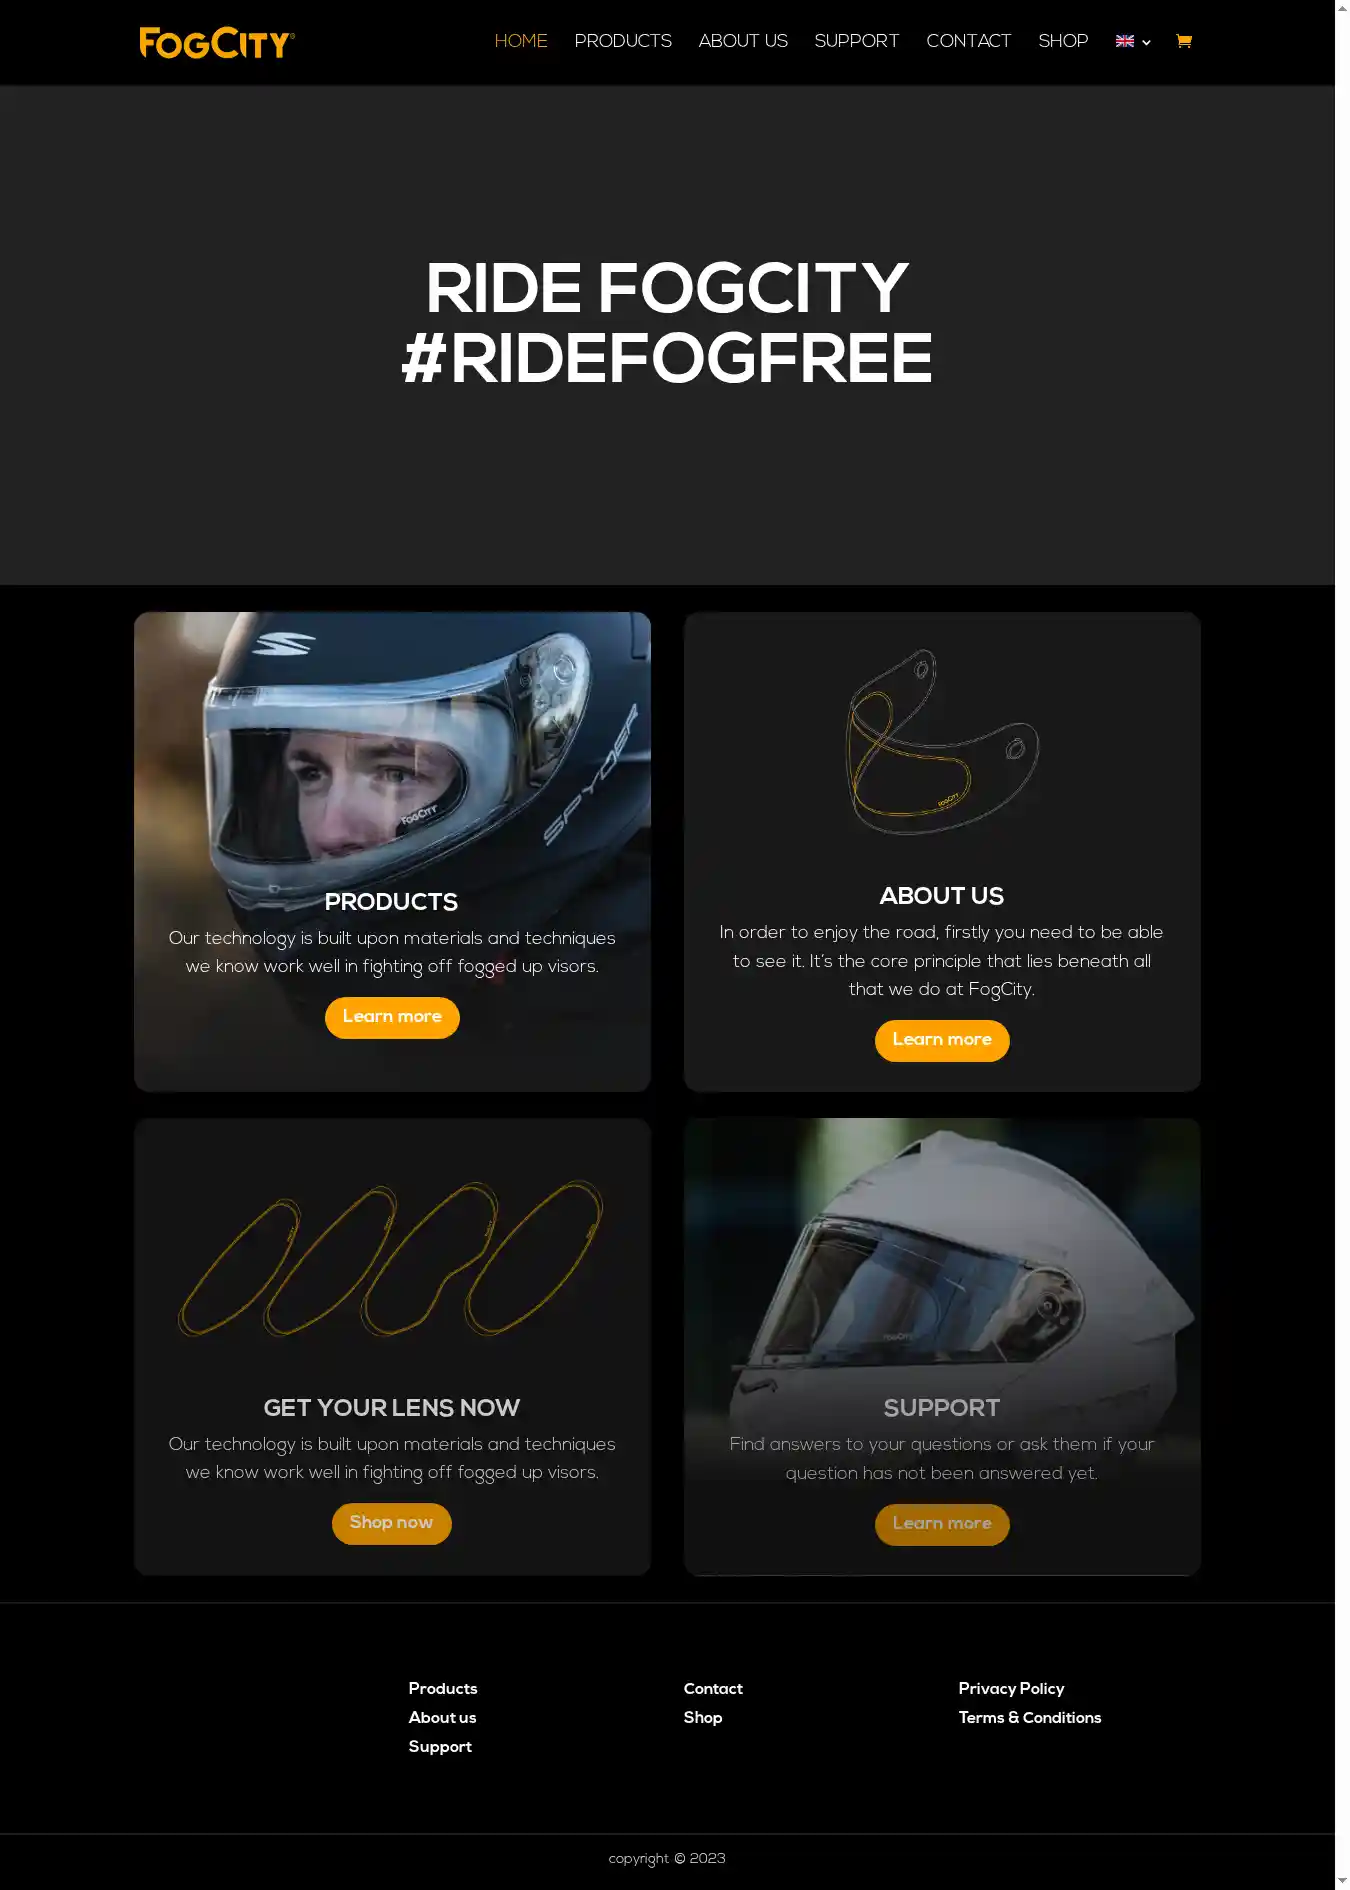Viewport: 1350px width, 1890px height.
Task: Select SUPPORT in the top navigation
Action: pos(857,41)
